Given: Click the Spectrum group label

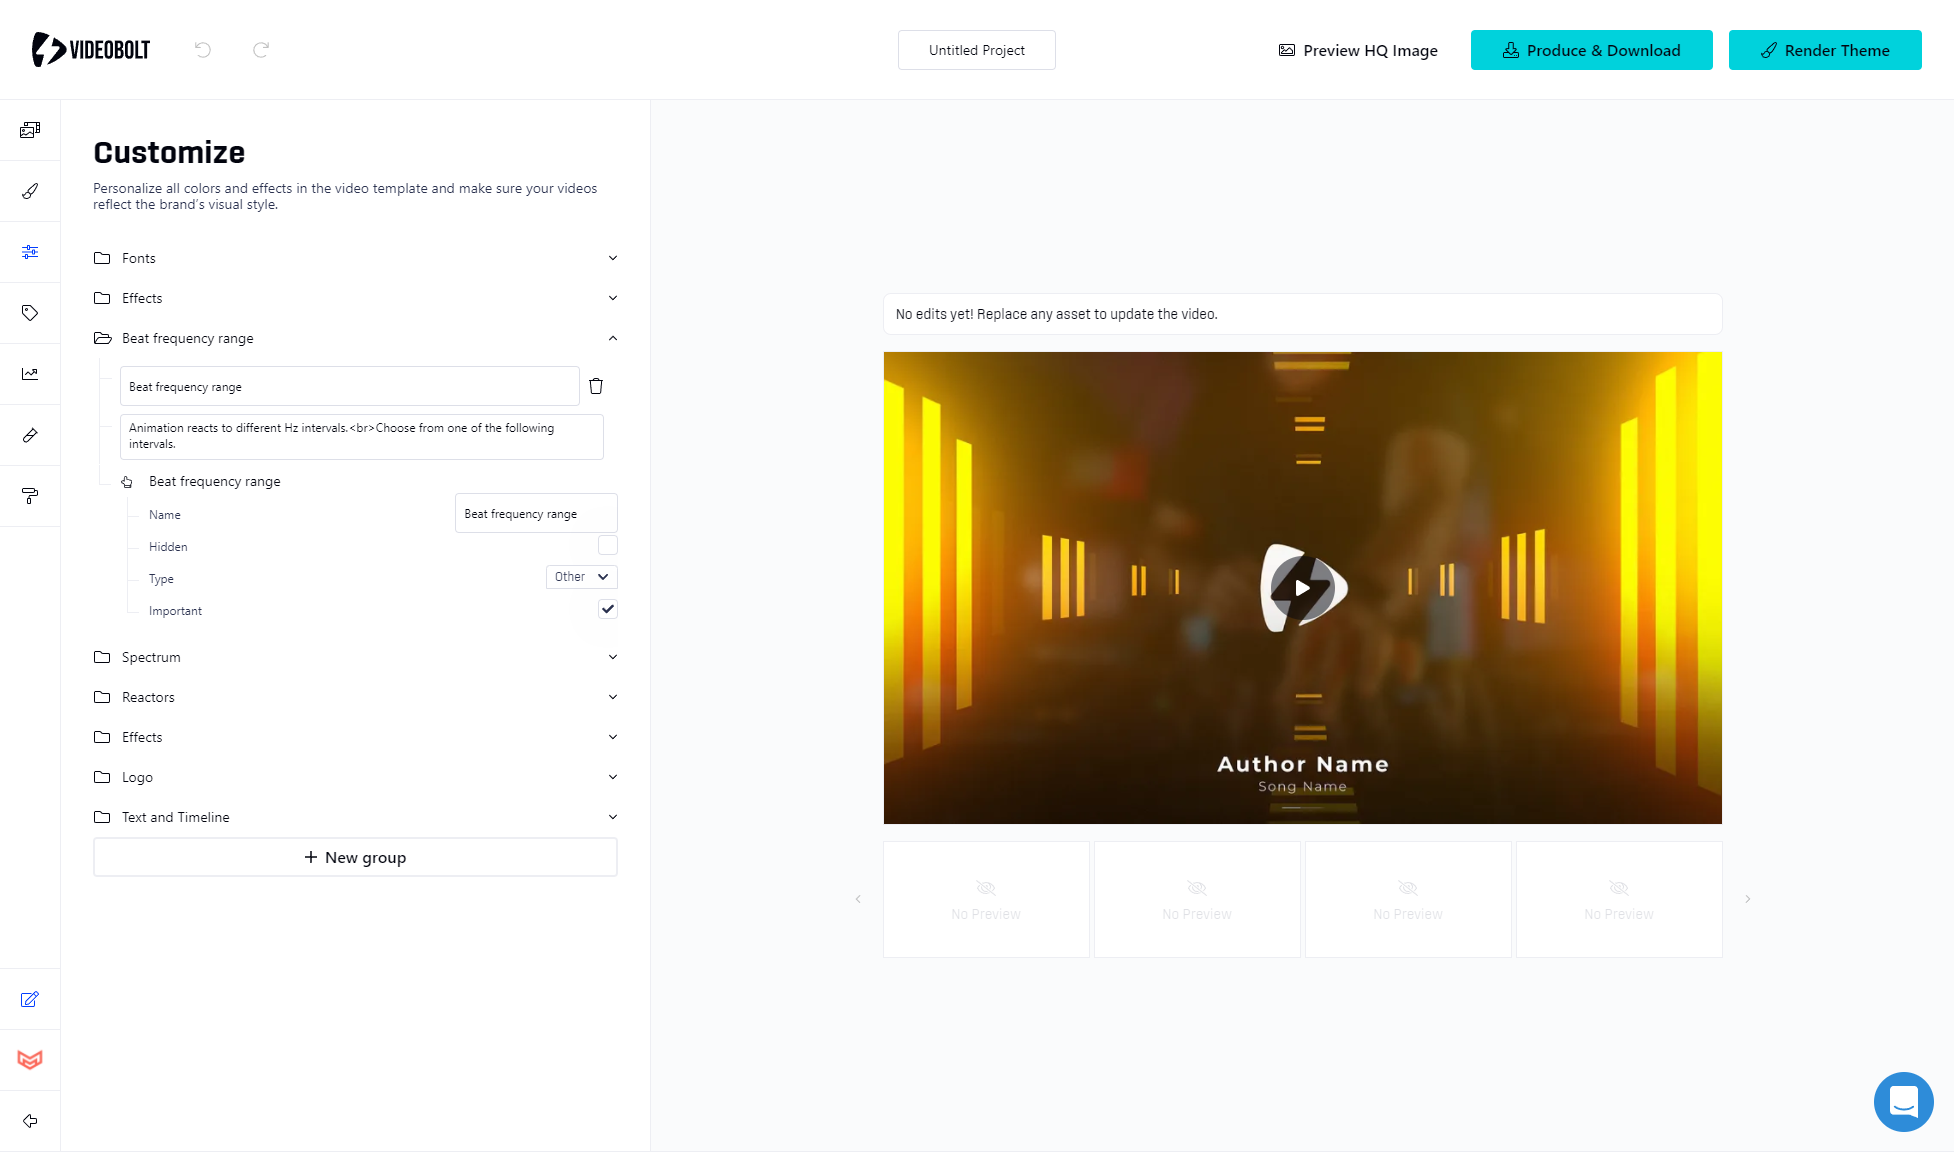Looking at the screenshot, I should [x=151, y=657].
